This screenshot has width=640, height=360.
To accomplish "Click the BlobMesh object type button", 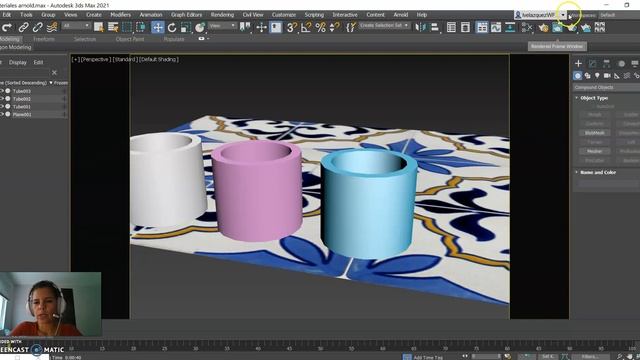I will 594,133.
